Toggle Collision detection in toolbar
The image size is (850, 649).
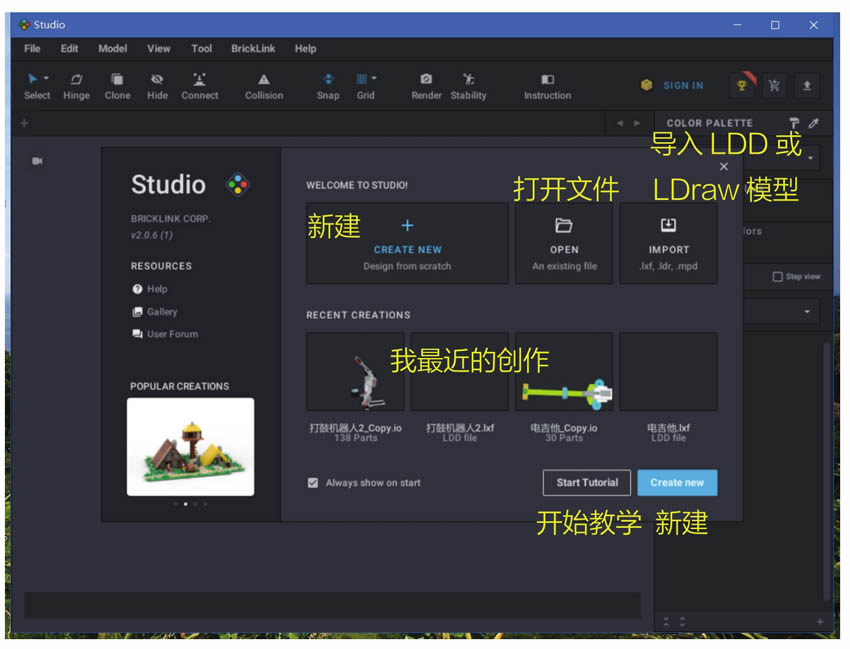click(264, 86)
